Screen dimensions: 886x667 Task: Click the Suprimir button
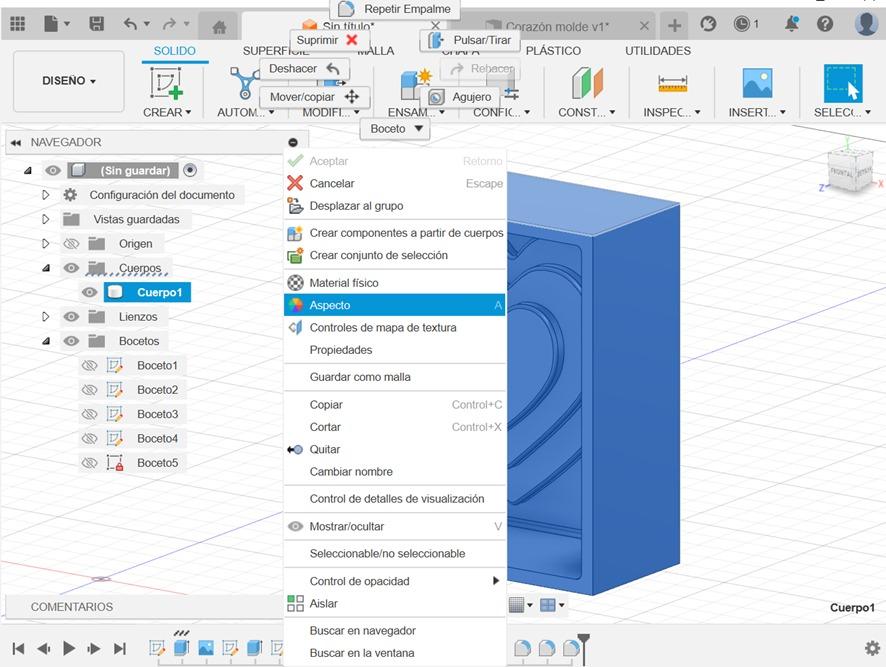pyautogui.click(x=329, y=40)
